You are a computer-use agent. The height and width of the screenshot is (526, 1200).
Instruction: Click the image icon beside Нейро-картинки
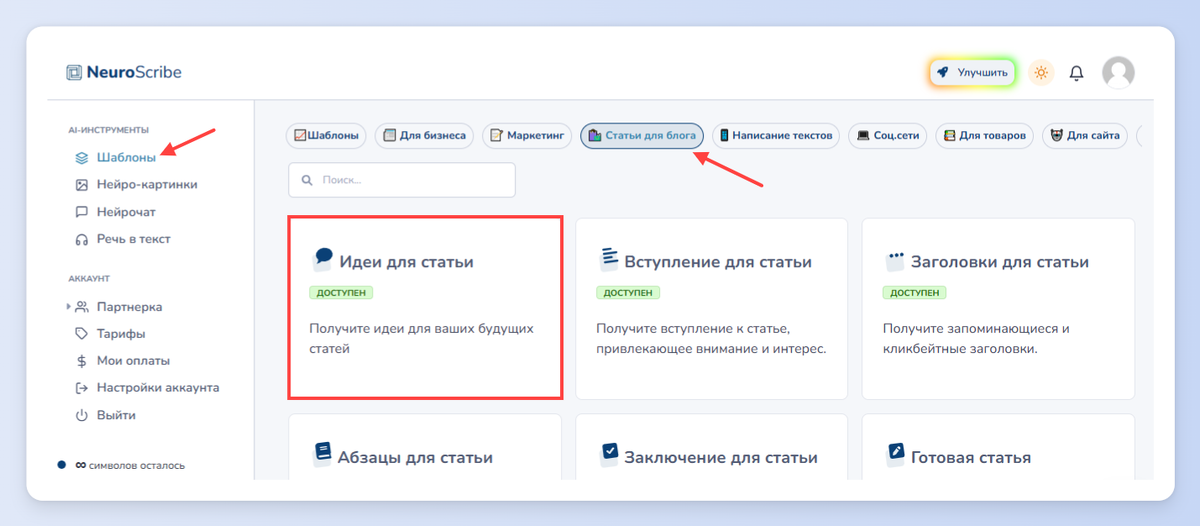coord(83,185)
